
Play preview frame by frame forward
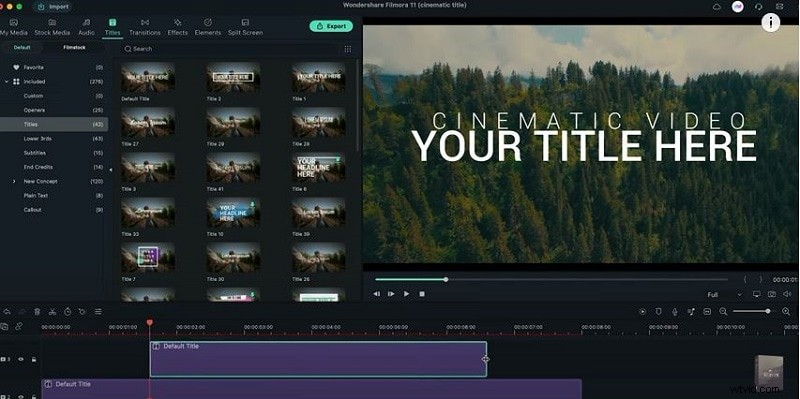(391, 294)
